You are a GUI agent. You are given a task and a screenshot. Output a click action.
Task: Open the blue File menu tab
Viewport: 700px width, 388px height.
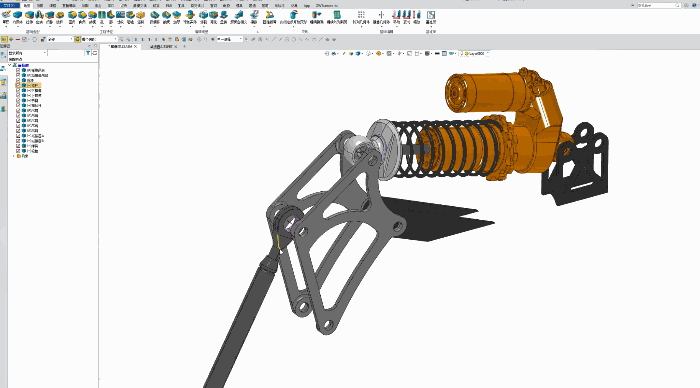(9, 5)
